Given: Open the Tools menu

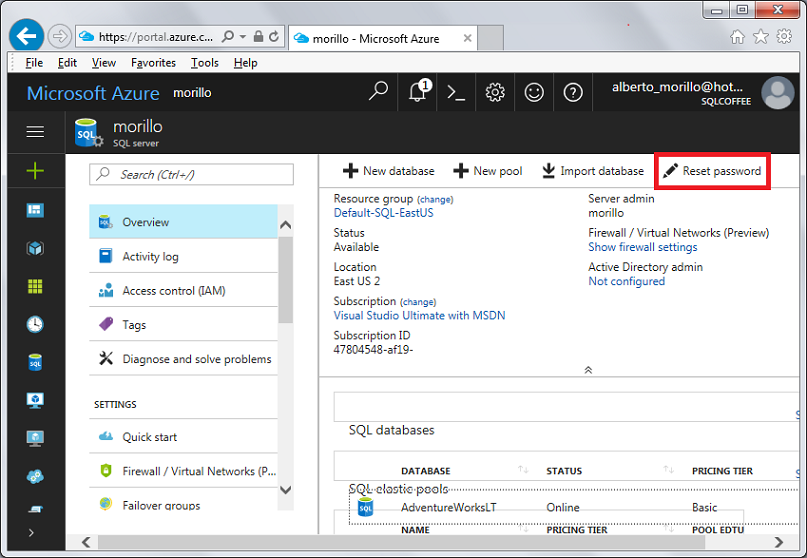Looking at the screenshot, I should click(205, 63).
